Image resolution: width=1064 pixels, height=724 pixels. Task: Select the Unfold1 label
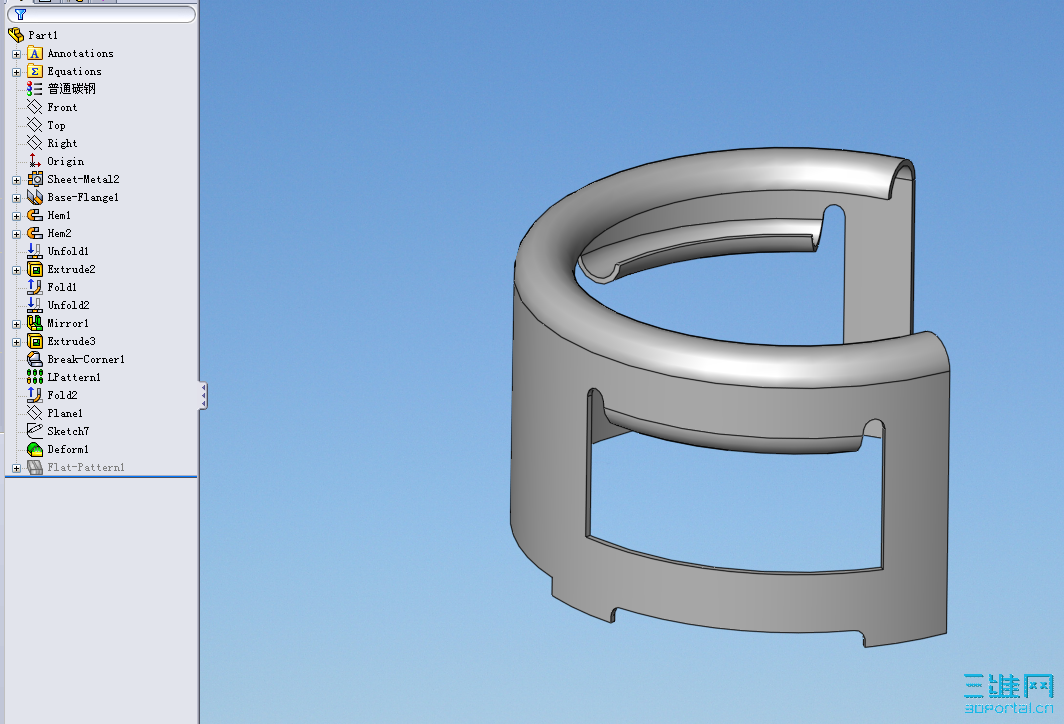click(x=68, y=251)
